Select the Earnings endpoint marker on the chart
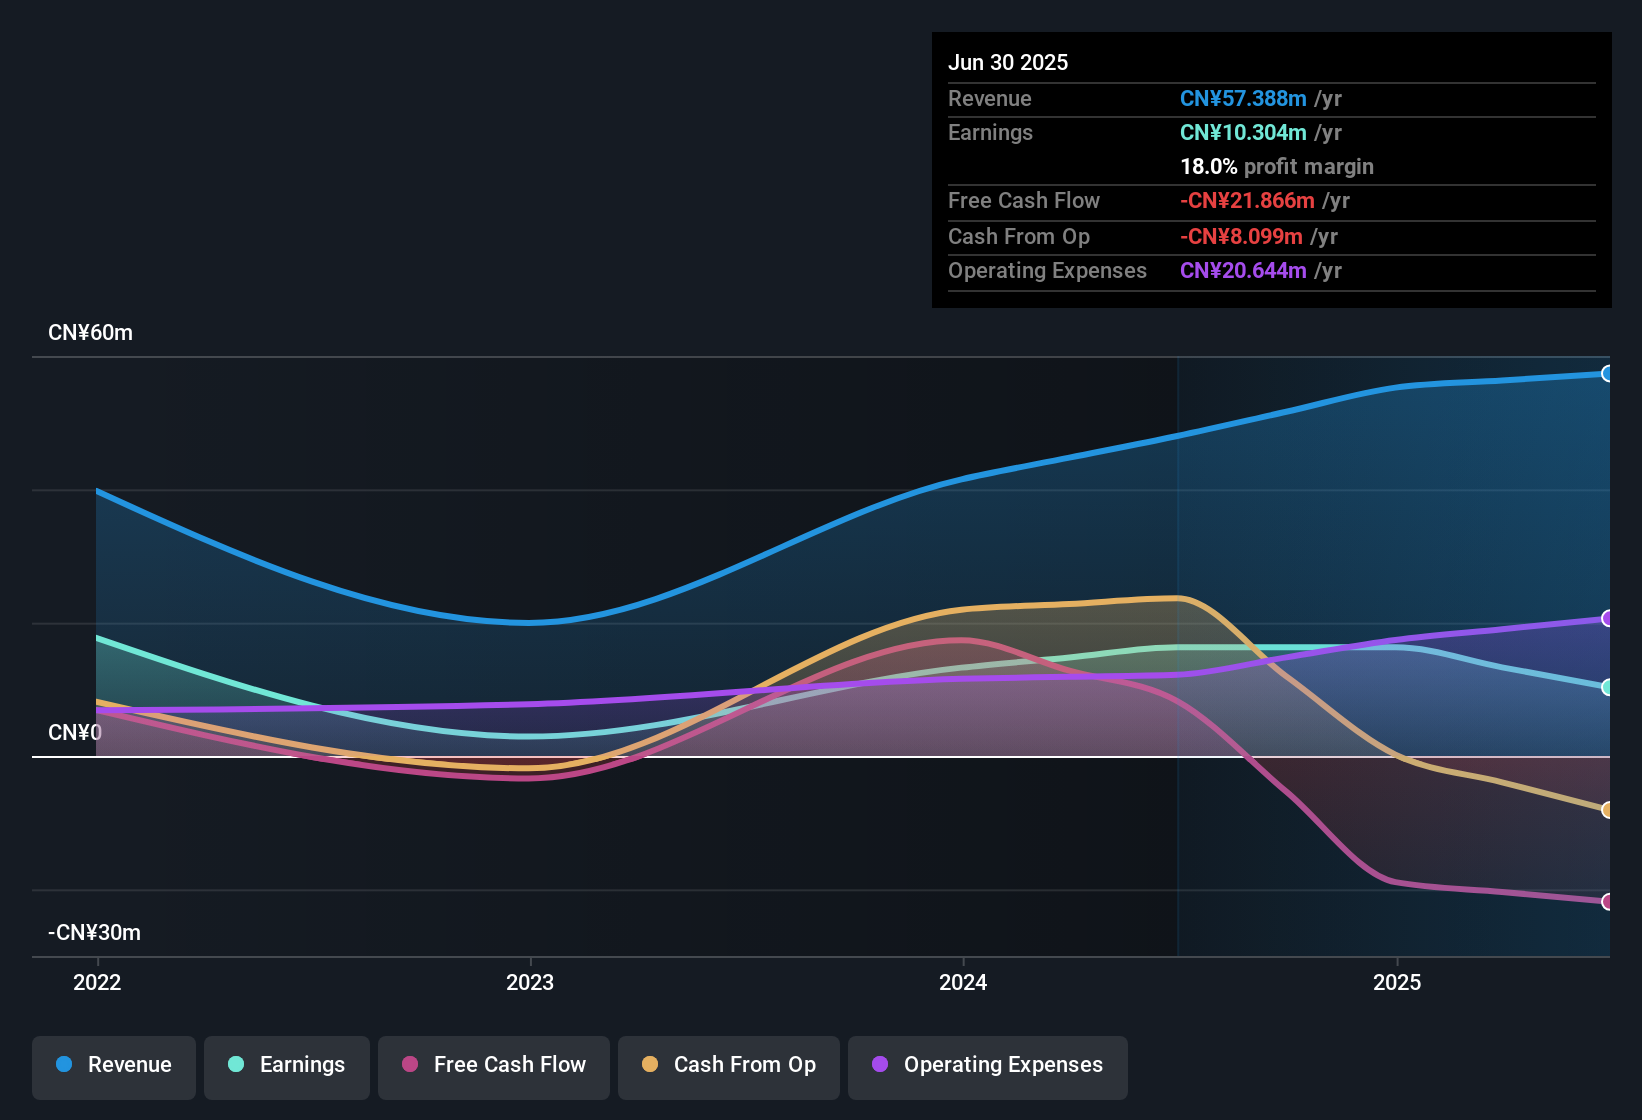Screen dimensions: 1642x1120 (x=1608, y=687)
